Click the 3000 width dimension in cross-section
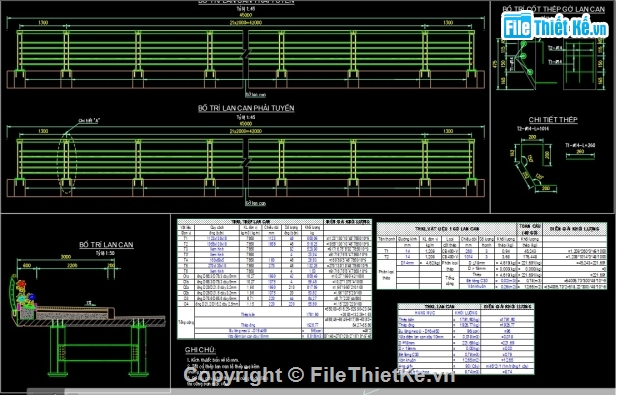The image size is (640, 395). tap(66, 257)
